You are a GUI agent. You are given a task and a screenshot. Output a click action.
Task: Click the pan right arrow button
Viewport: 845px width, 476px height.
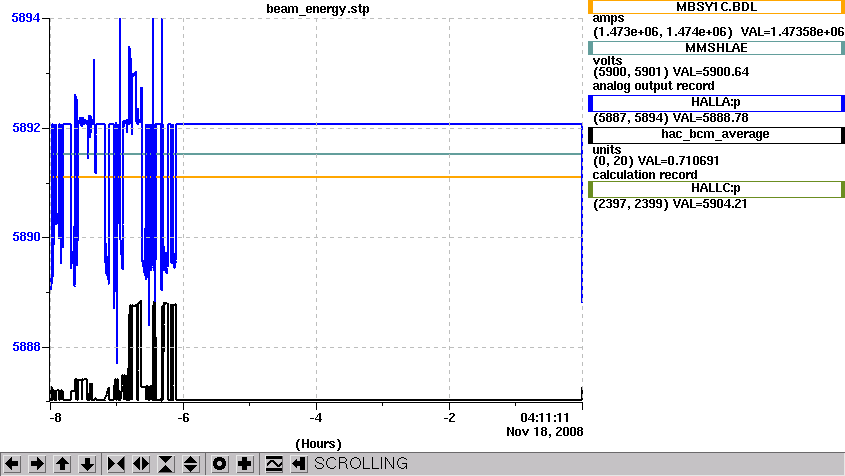pos(37,464)
